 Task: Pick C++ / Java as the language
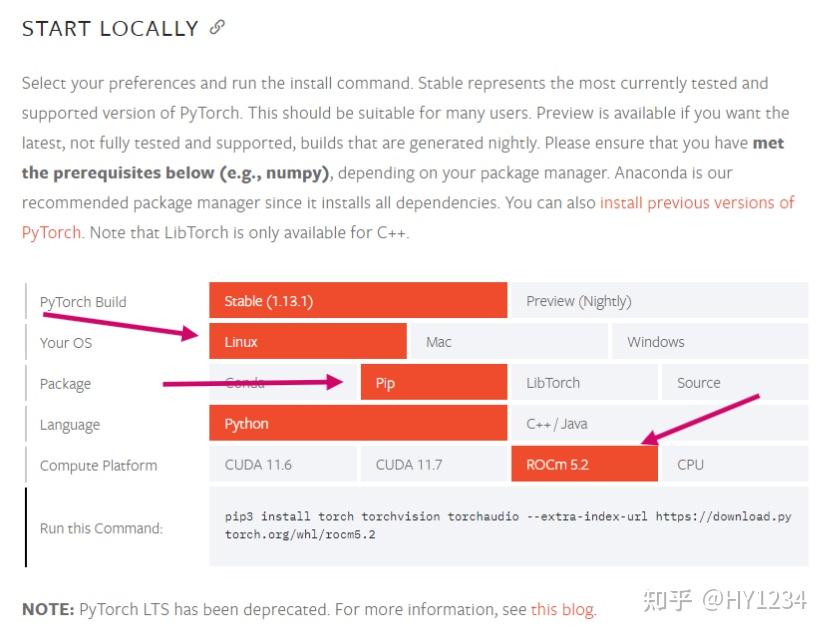coord(659,424)
